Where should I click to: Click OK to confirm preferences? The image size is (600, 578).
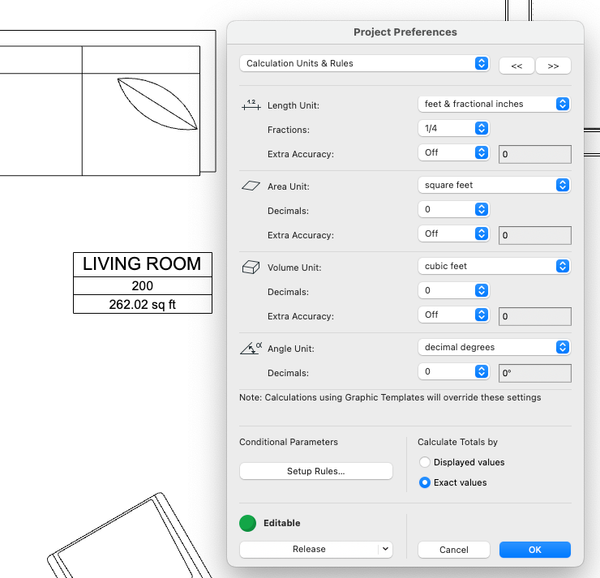click(x=535, y=549)
